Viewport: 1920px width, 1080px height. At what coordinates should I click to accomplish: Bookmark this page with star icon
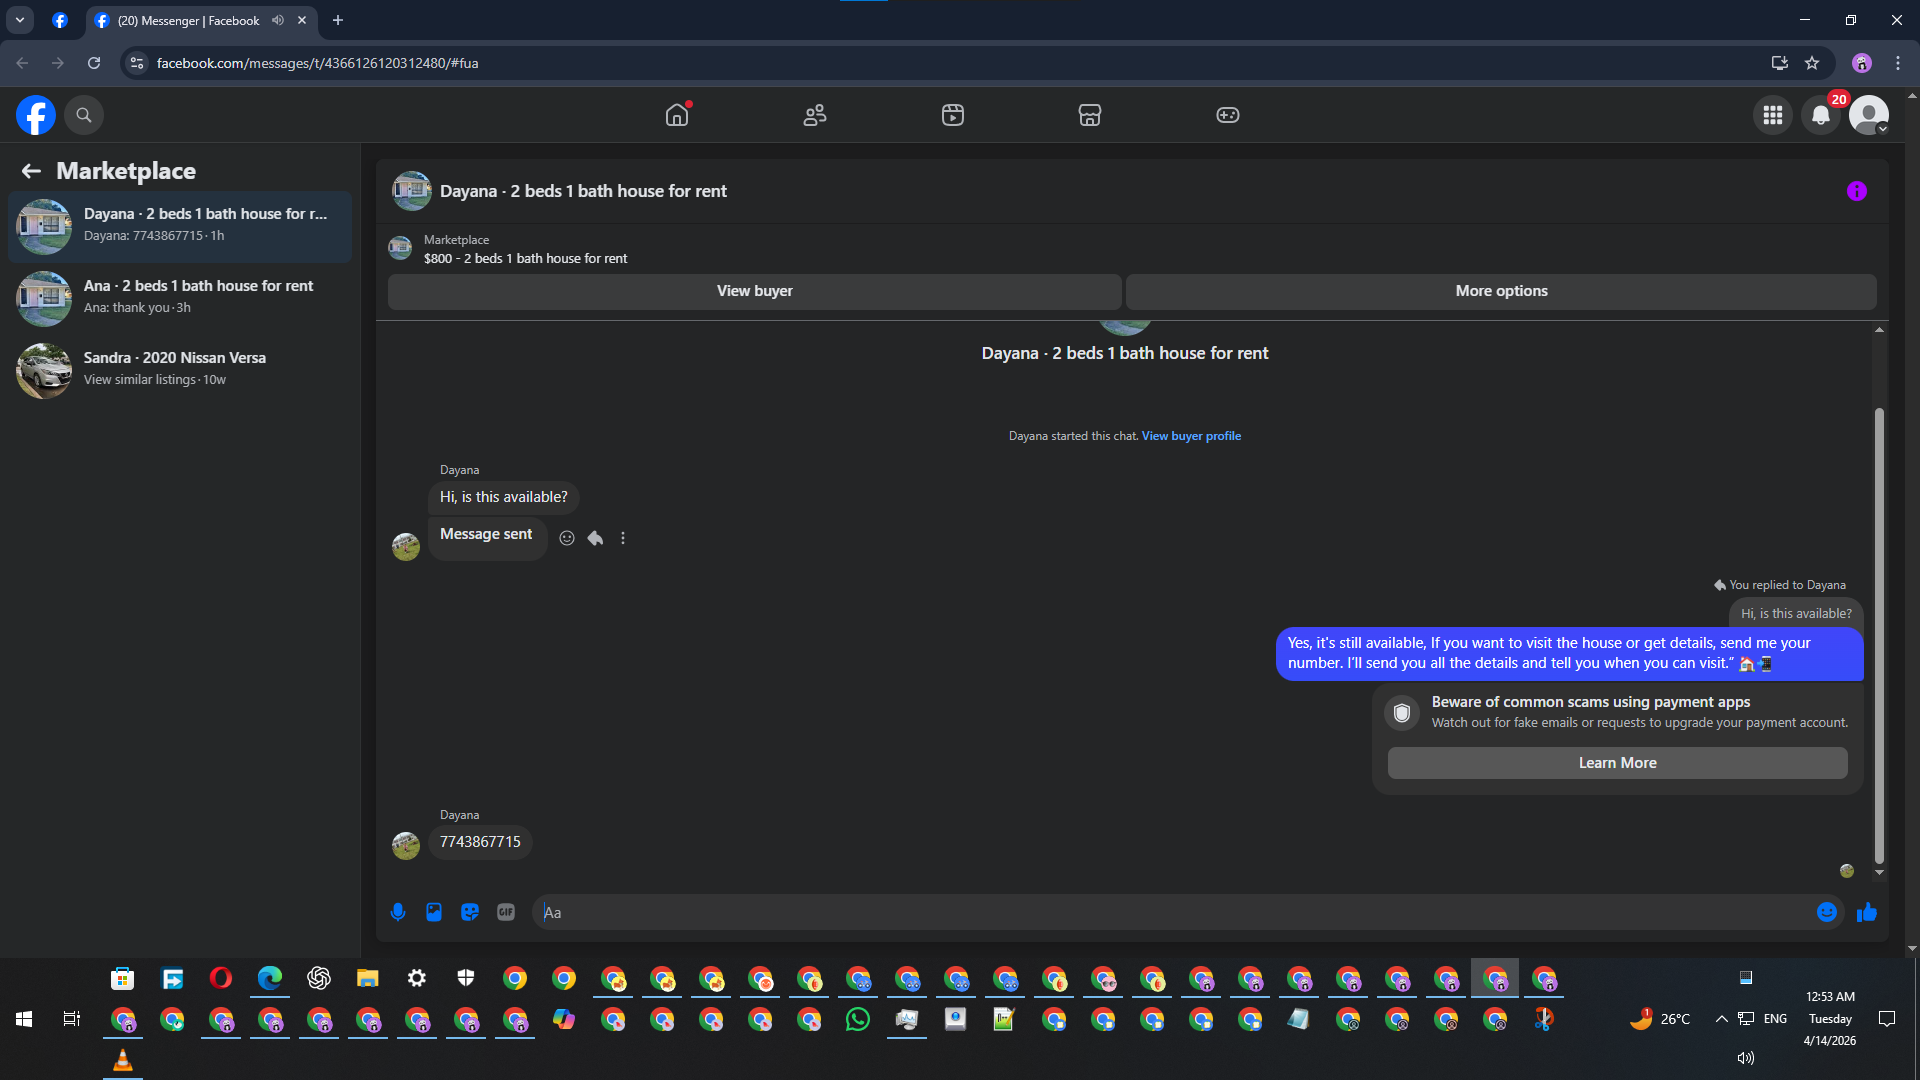coord(1812,63)
